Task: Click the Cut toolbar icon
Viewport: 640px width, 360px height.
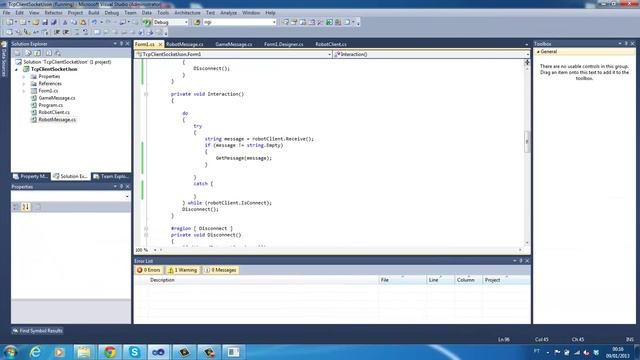Action: pos(65,22)
